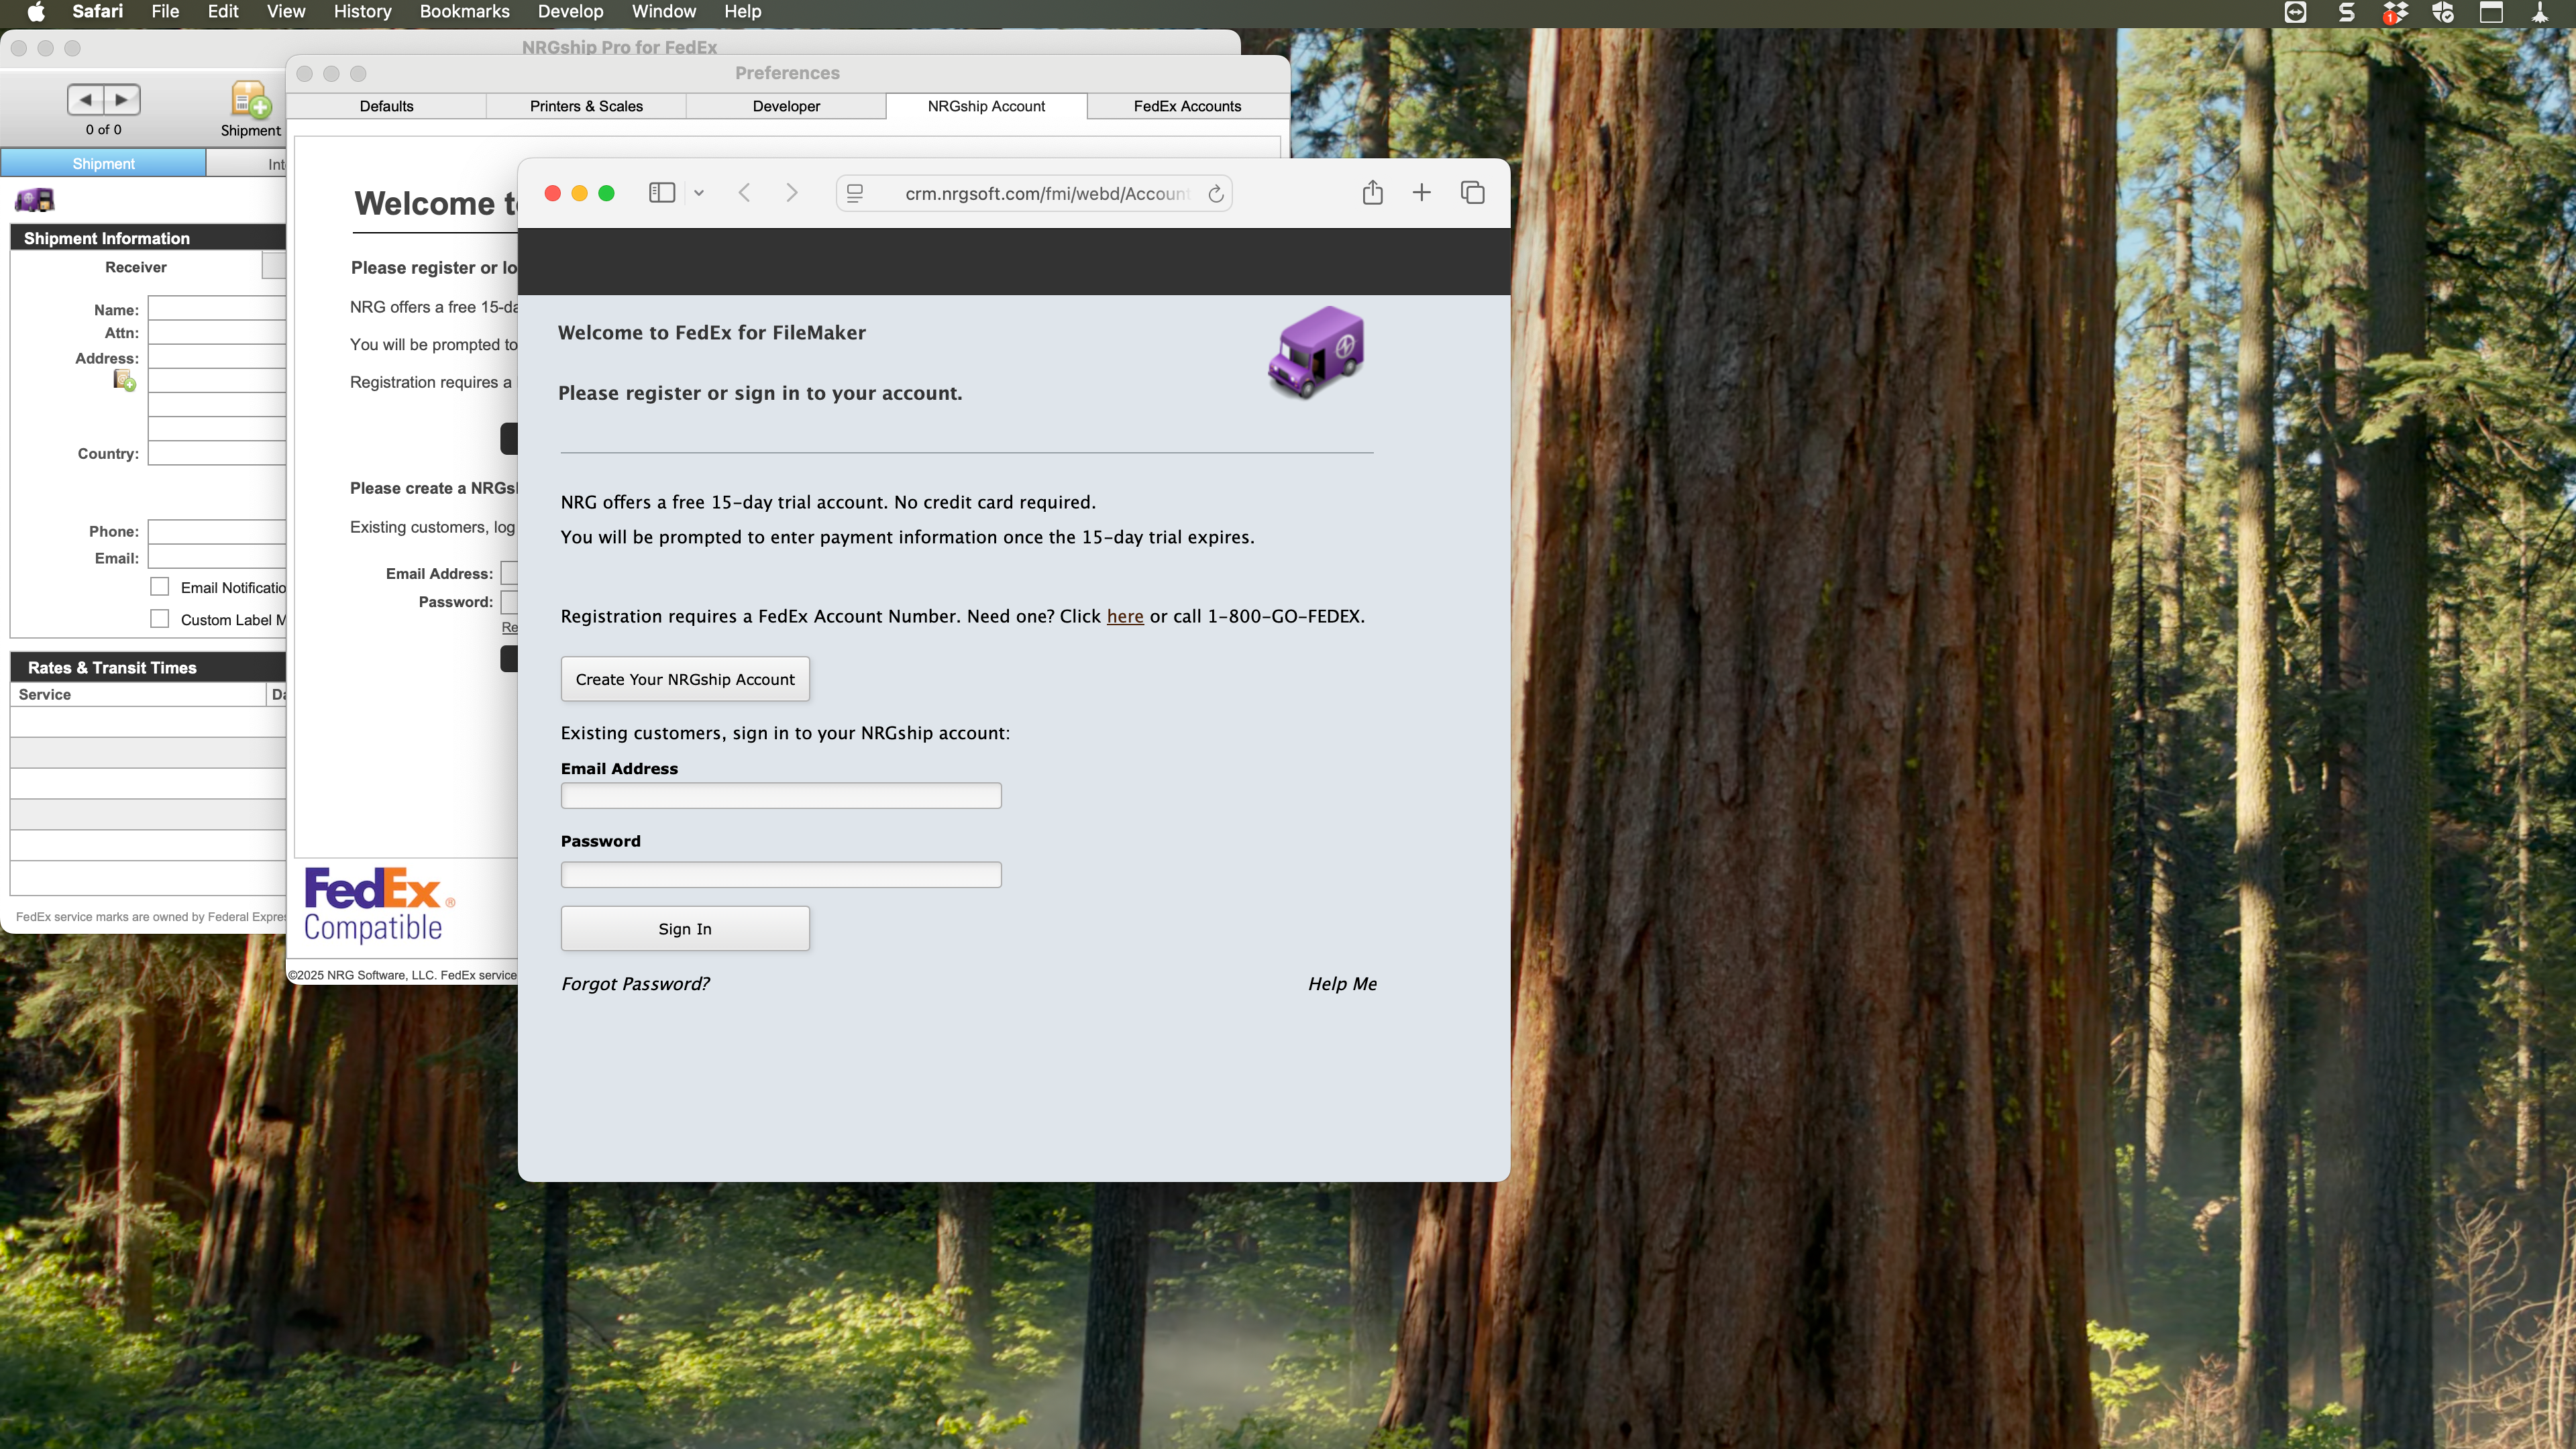Open the Forgot Password? link
2576x1449 pixels.
[x=635, y=984]
